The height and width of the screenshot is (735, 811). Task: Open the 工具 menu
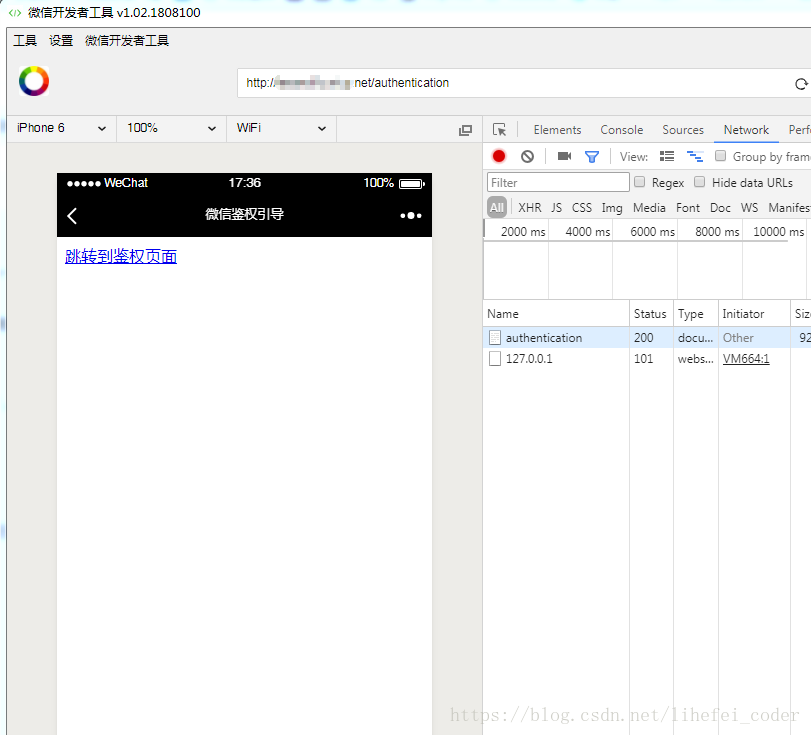click(25, 41)
